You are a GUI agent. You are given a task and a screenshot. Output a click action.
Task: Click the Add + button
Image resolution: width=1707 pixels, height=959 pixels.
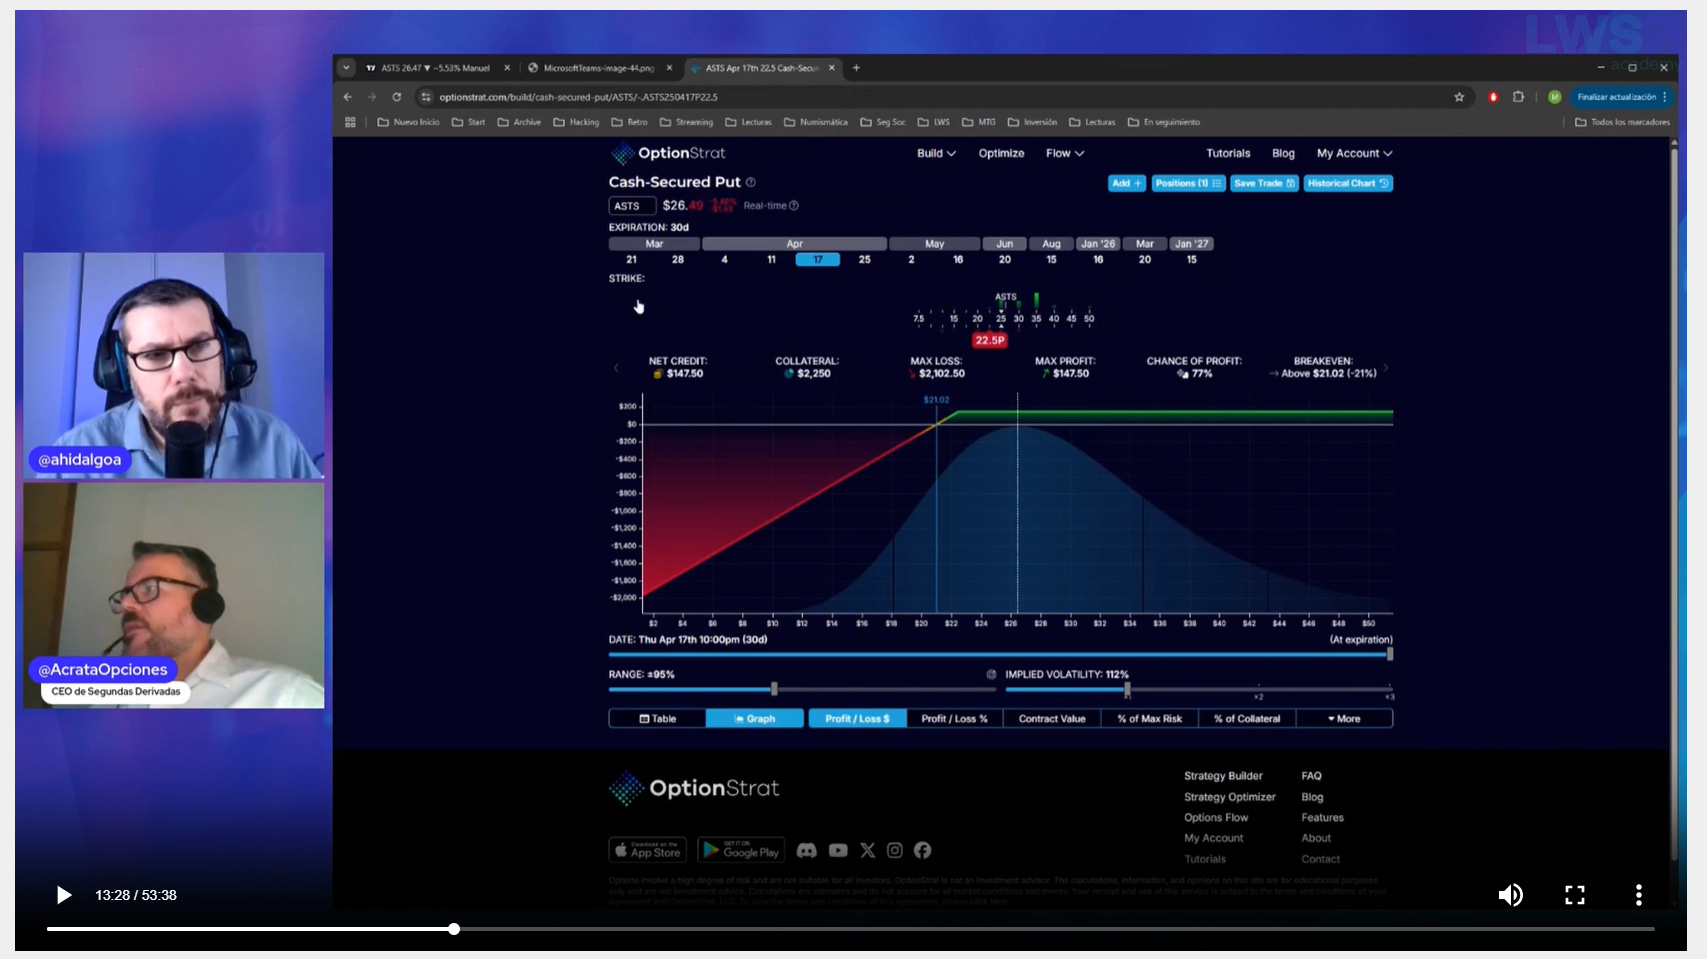(1126, 183)
